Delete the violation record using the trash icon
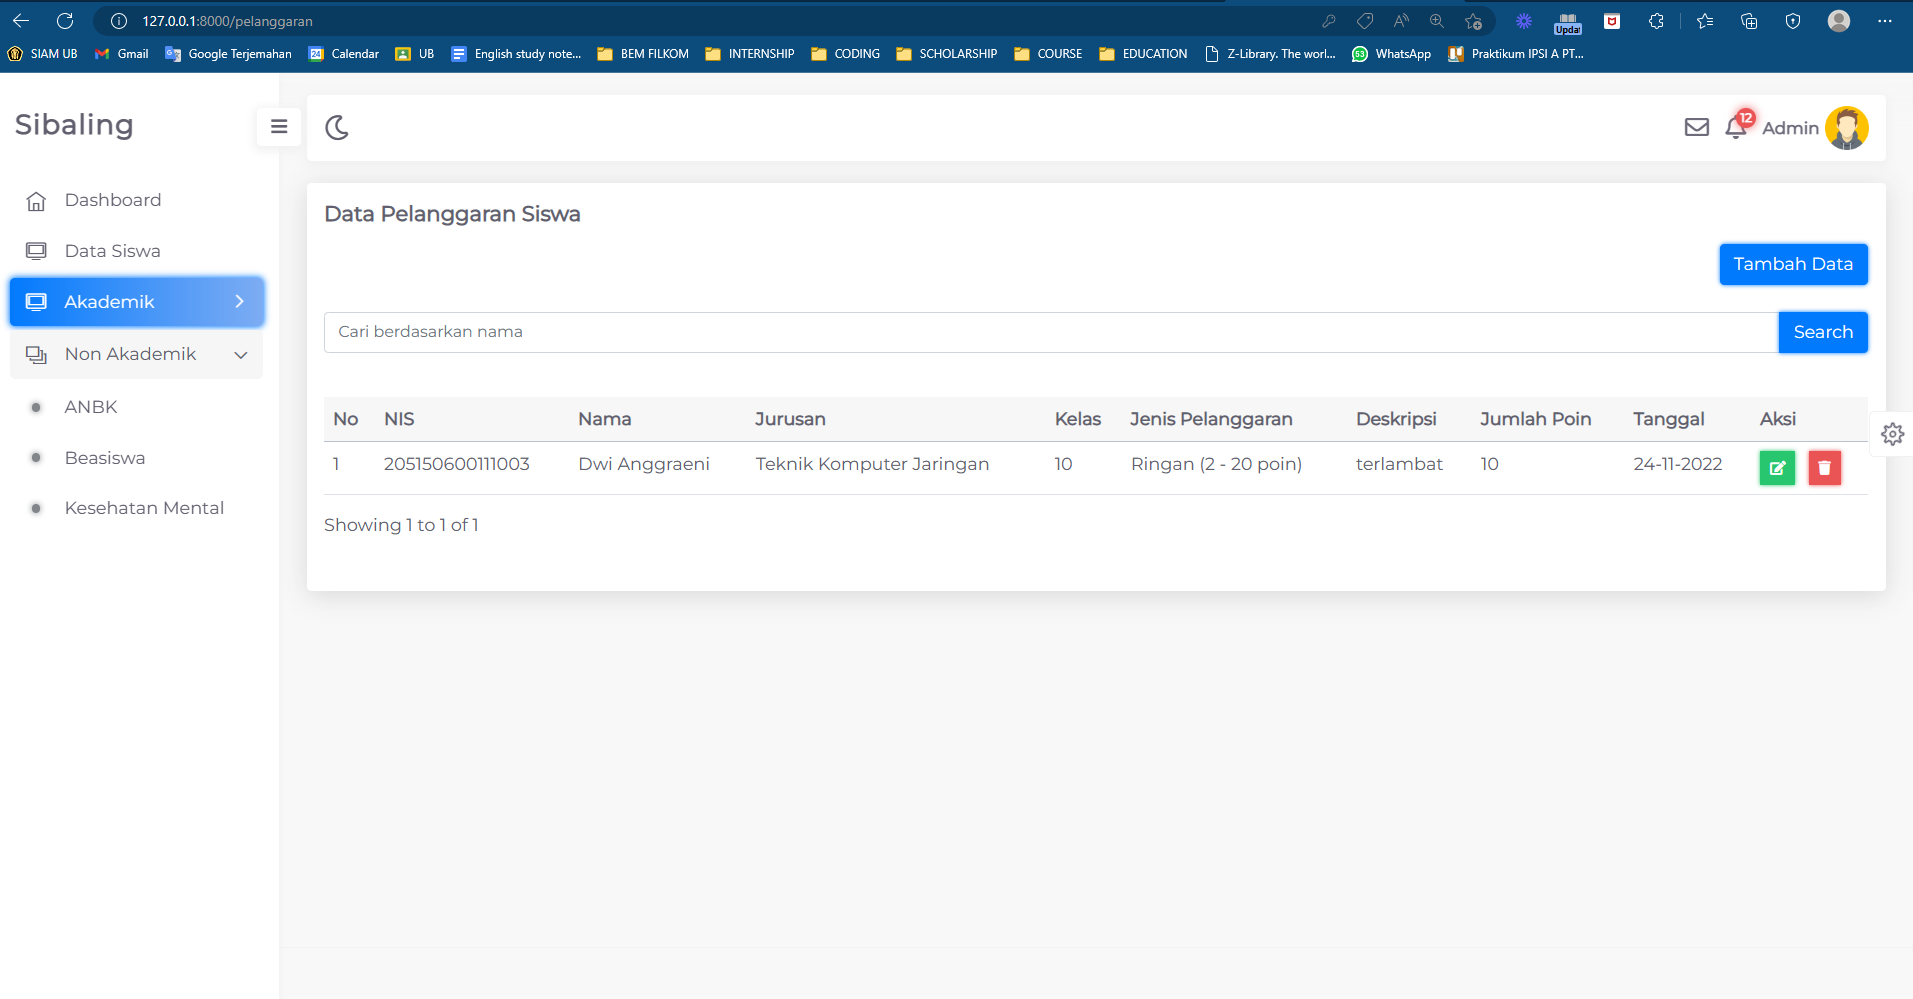Image resolution: width=1913 pixels, height=999 pixels. coord(1824,467)
